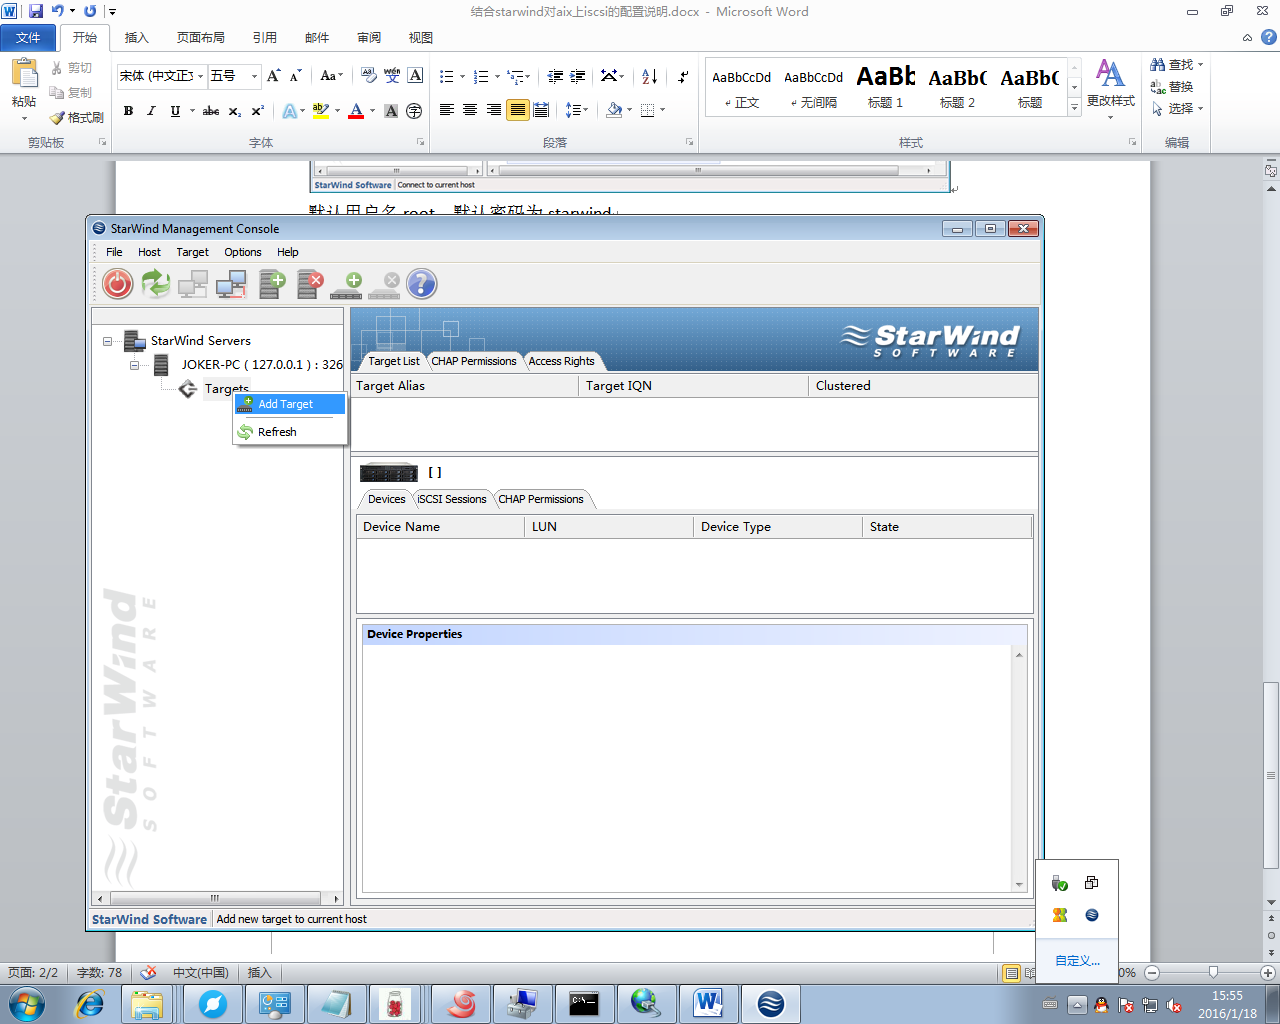This screenshot has height=1024, width=1280.
Task: Click the zoom out minus button in Word
Action: [x=1152, y=972]
